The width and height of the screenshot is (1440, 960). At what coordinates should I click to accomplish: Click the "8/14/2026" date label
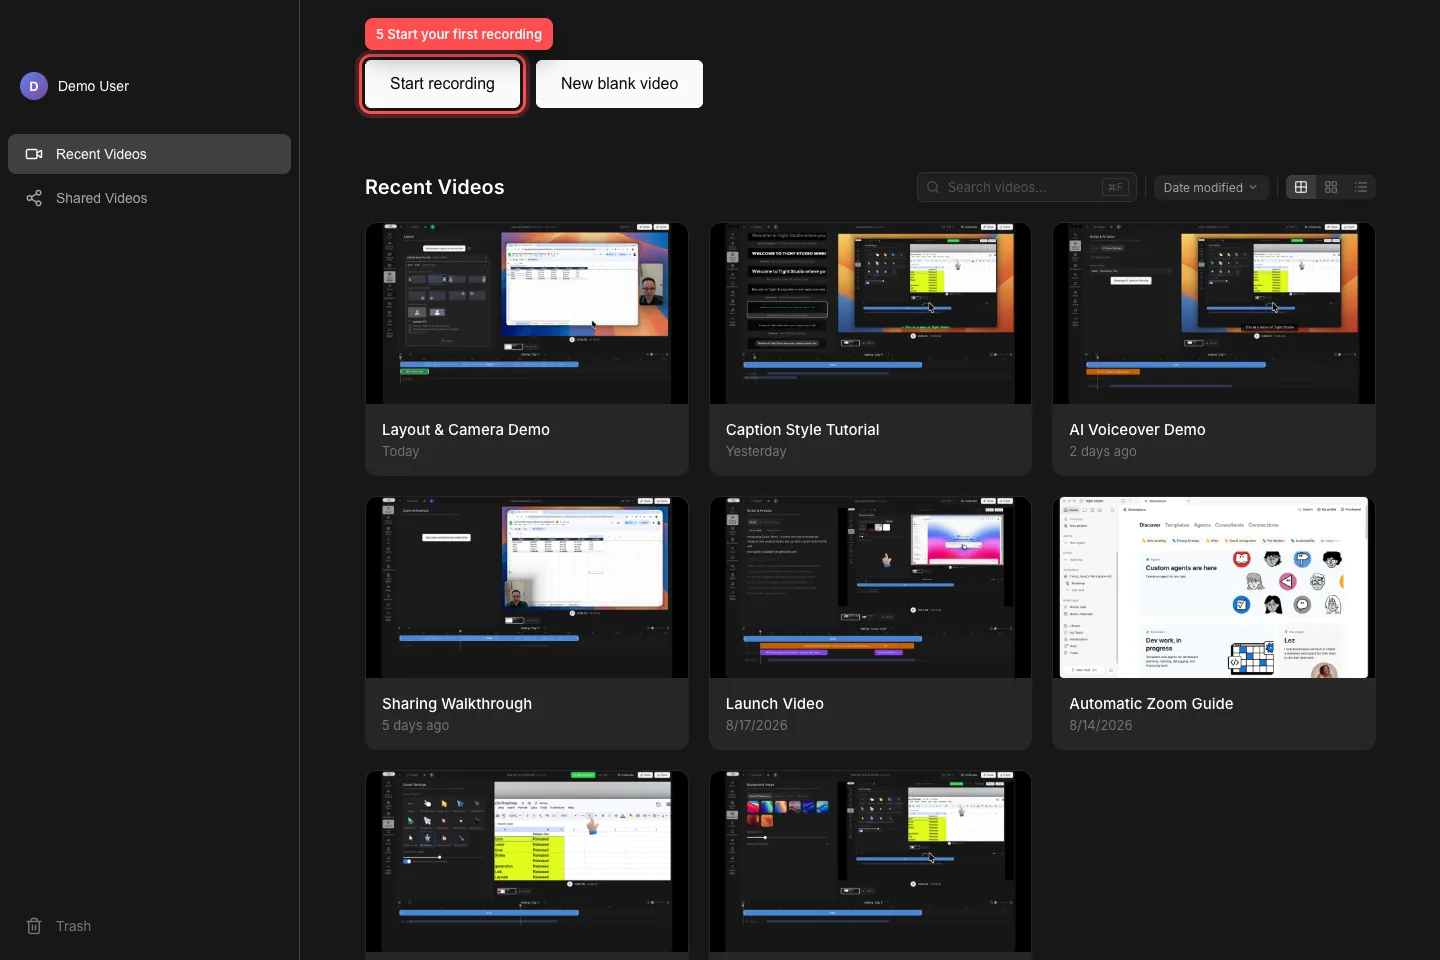[1101, 726]
